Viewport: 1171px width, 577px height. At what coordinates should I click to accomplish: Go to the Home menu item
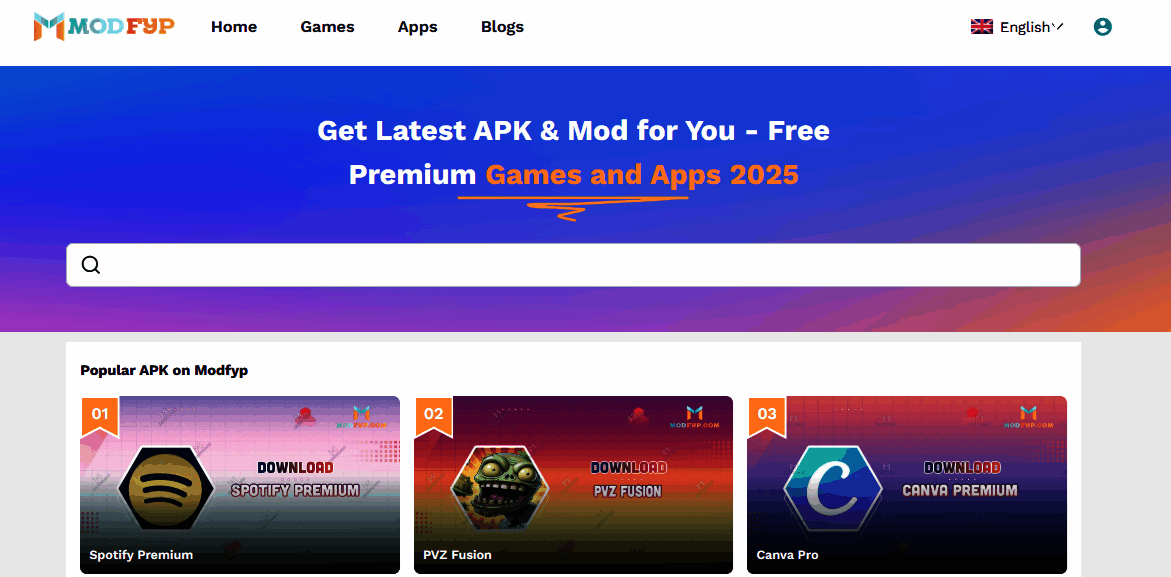coord(234,27)
